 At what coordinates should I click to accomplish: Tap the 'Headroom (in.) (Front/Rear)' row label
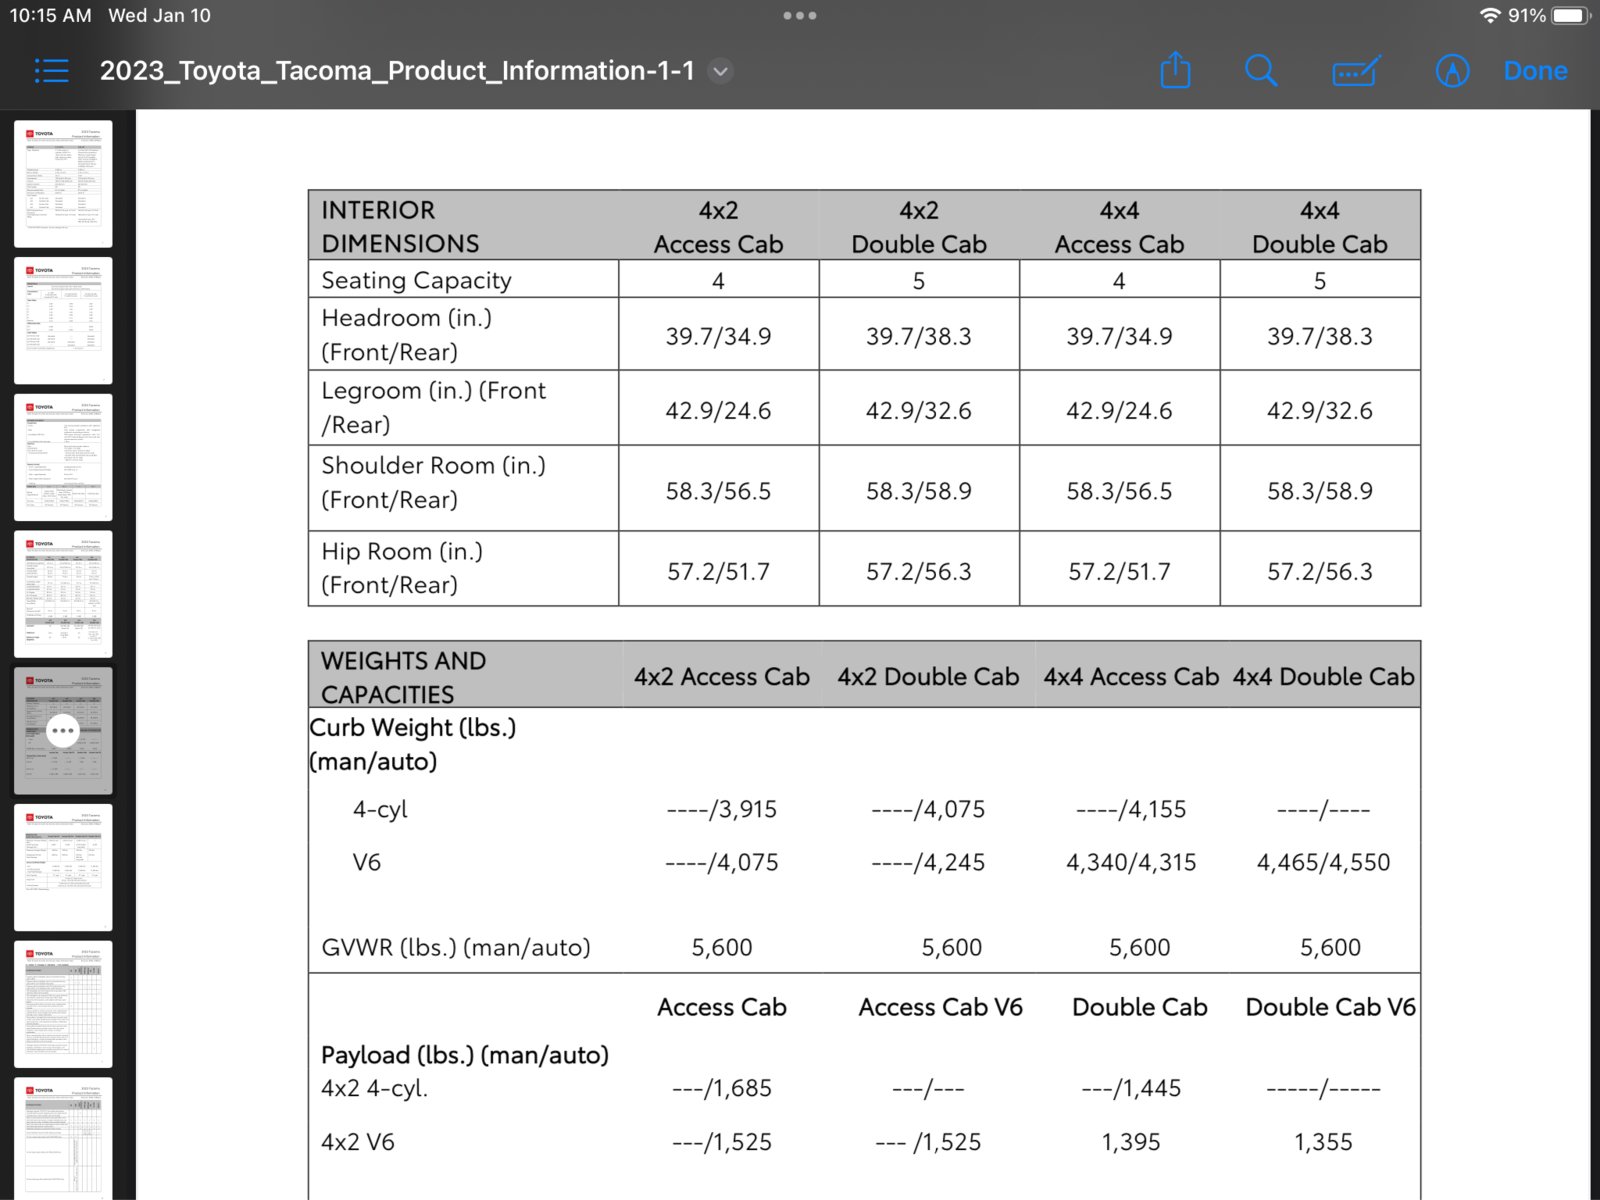pyautogui.click(x=406, y=335)
